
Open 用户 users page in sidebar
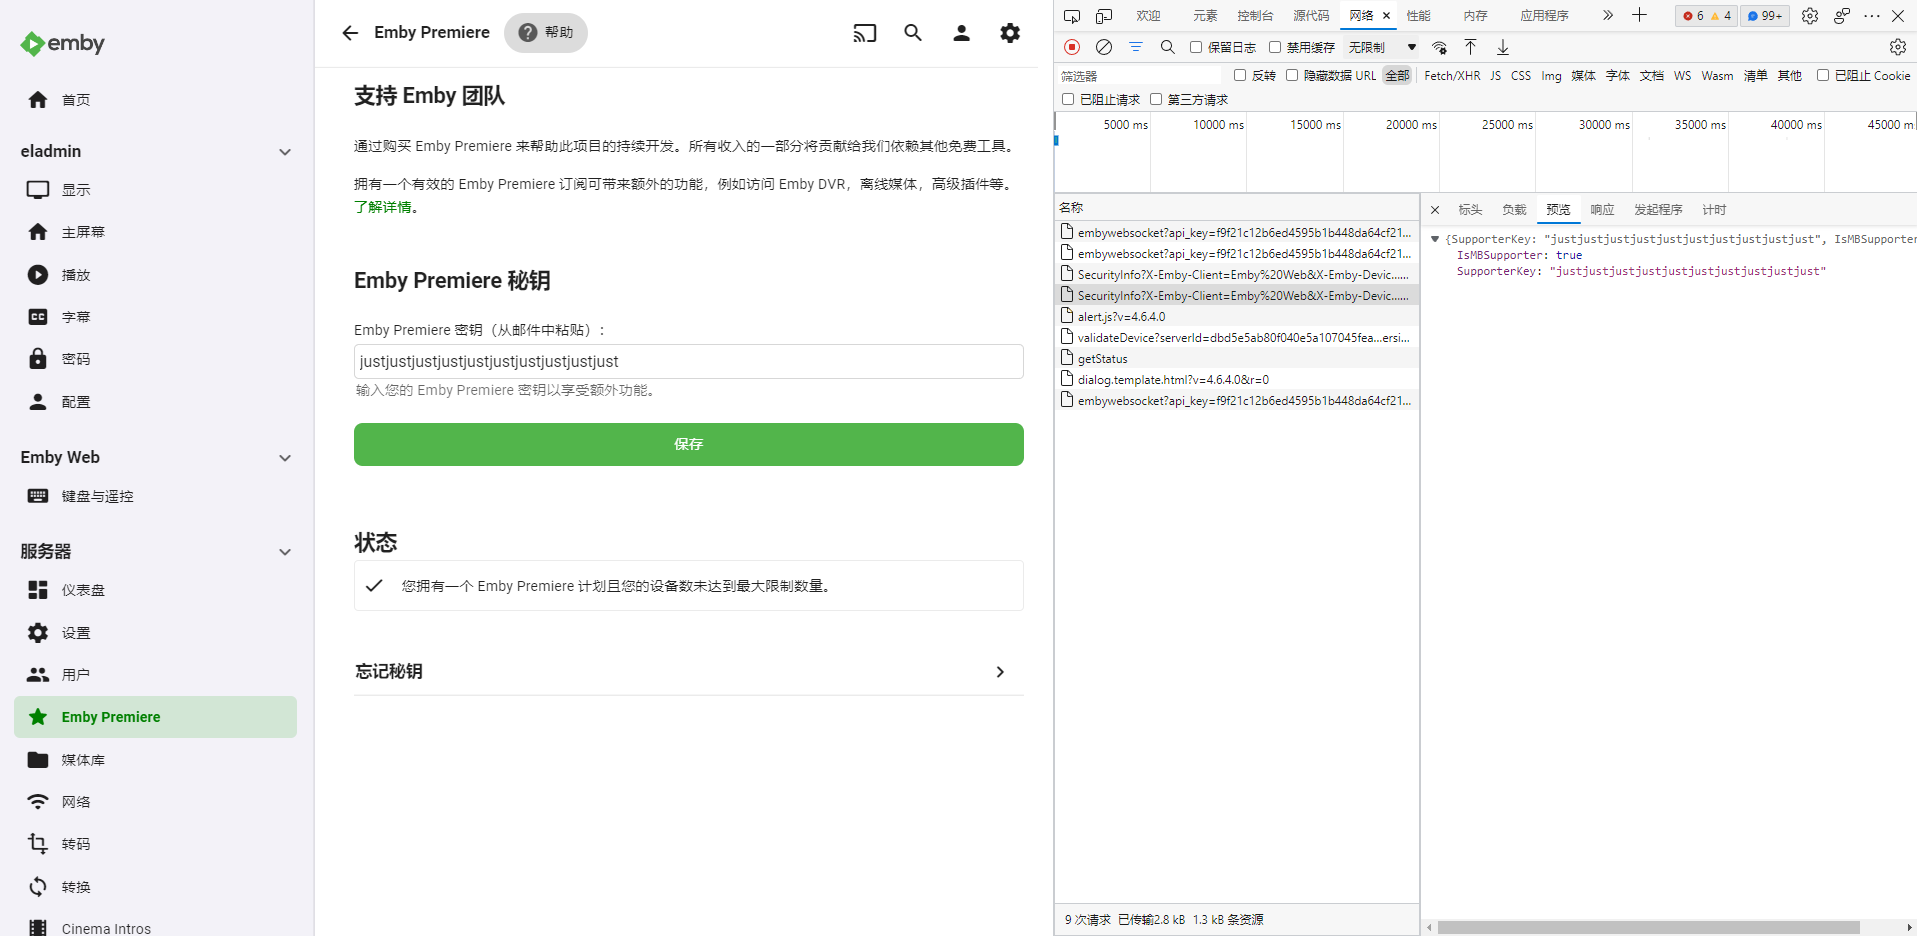tap(155, 675)
